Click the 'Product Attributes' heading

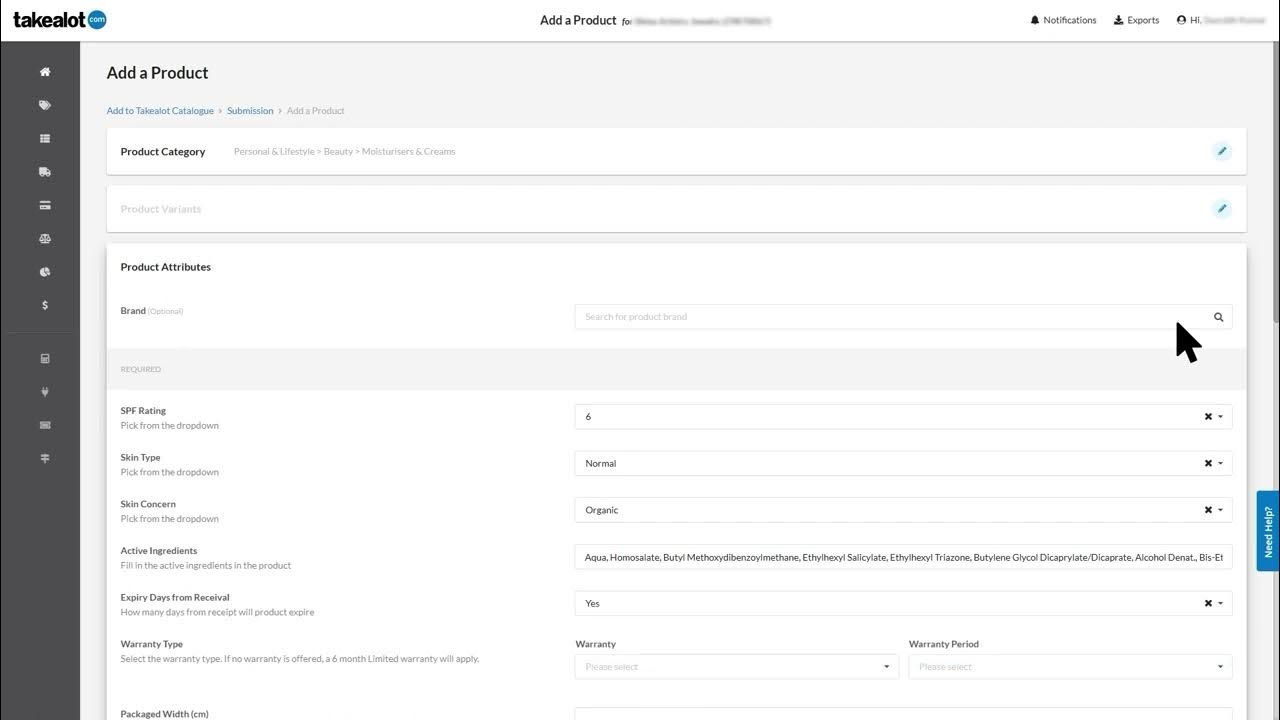click(166, 267)
